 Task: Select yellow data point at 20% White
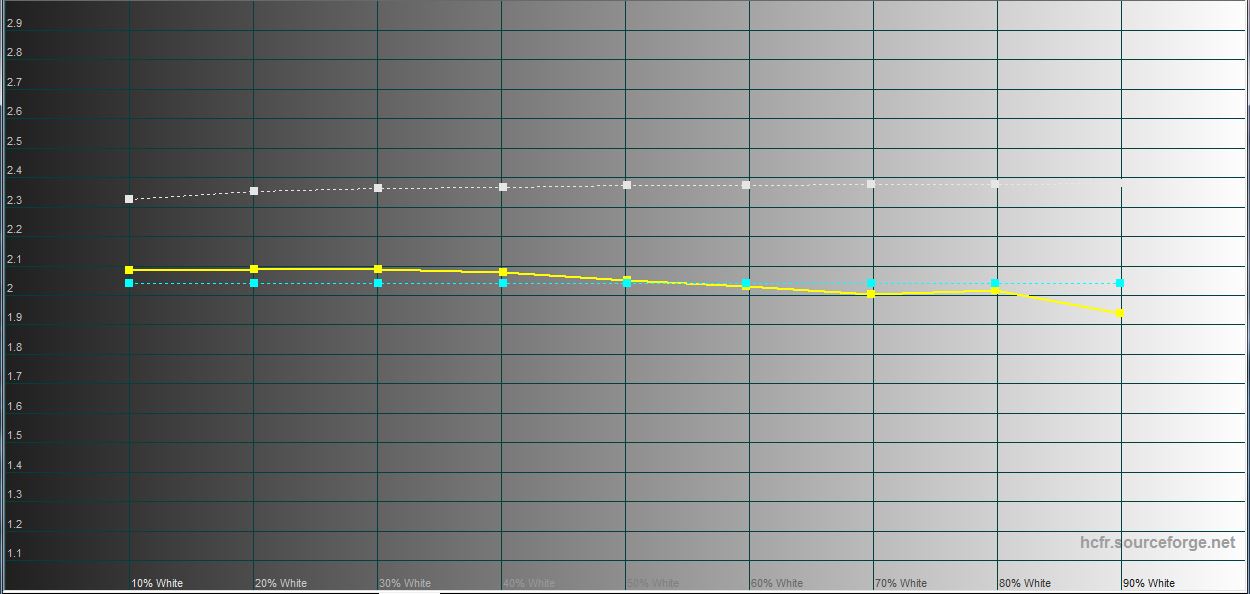coord(254,269)
